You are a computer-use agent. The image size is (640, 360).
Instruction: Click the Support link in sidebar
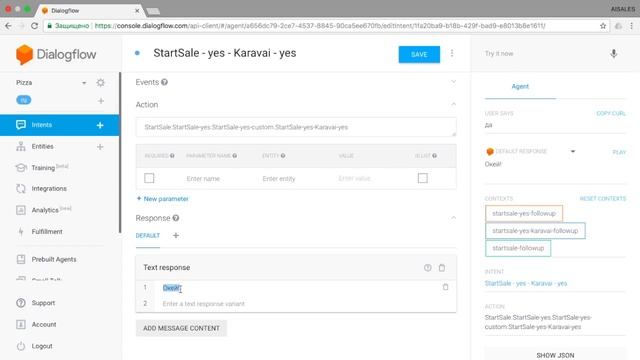coord(43,303)
